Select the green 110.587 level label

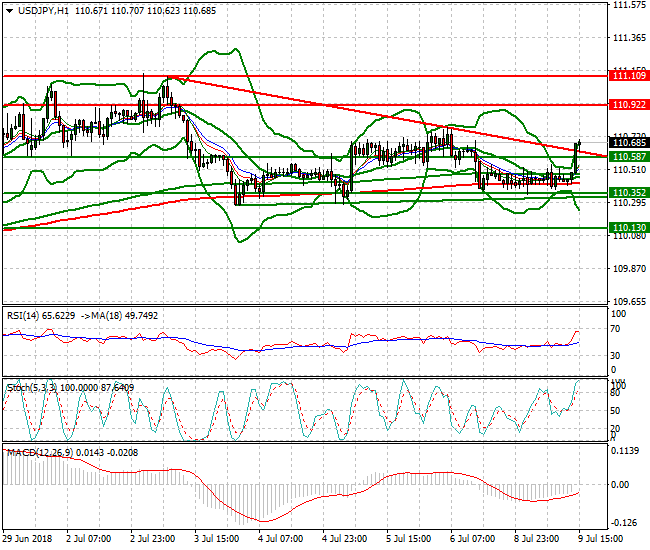point(629,157)
